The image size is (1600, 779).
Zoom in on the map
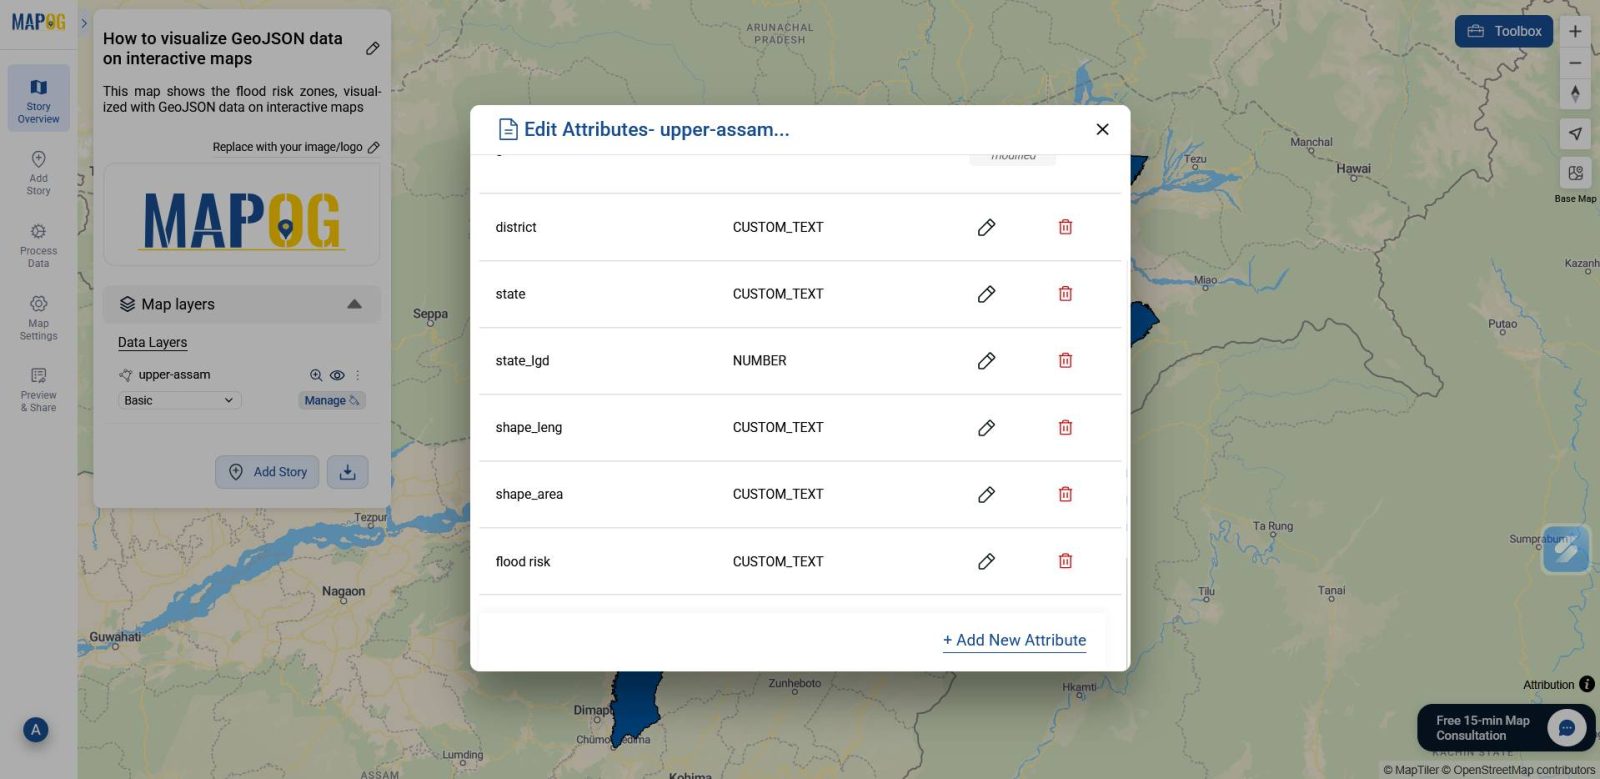pos(1575,31)
